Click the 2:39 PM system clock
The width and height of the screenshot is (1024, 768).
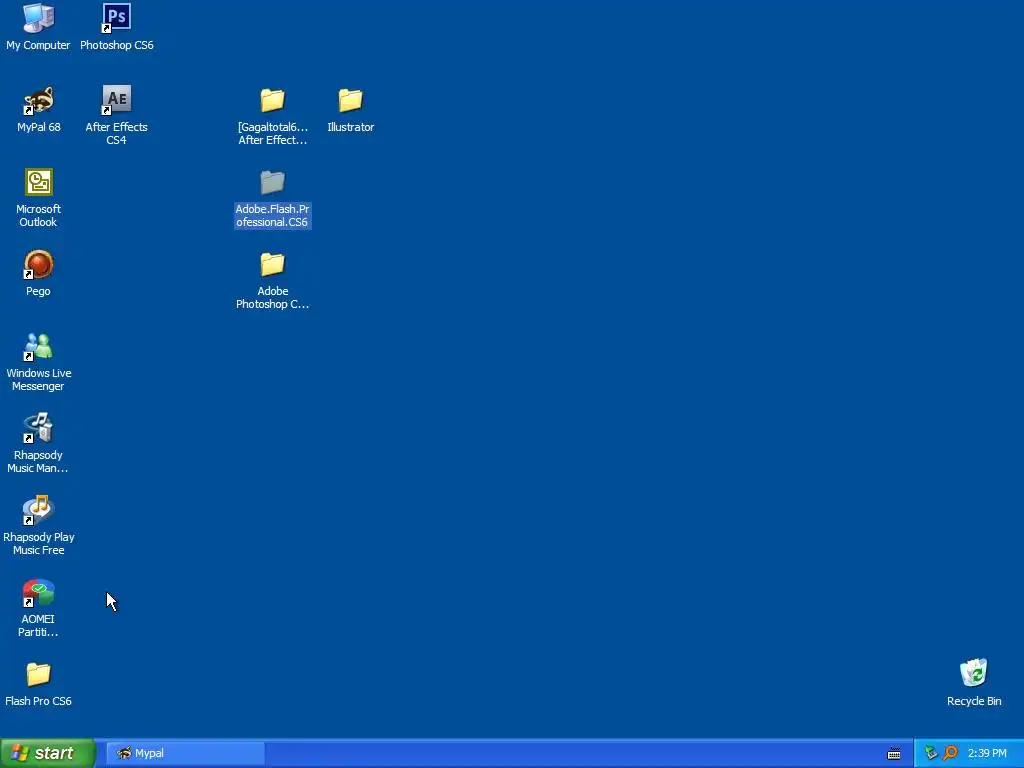pyautogui.click(x=987, y=753)
